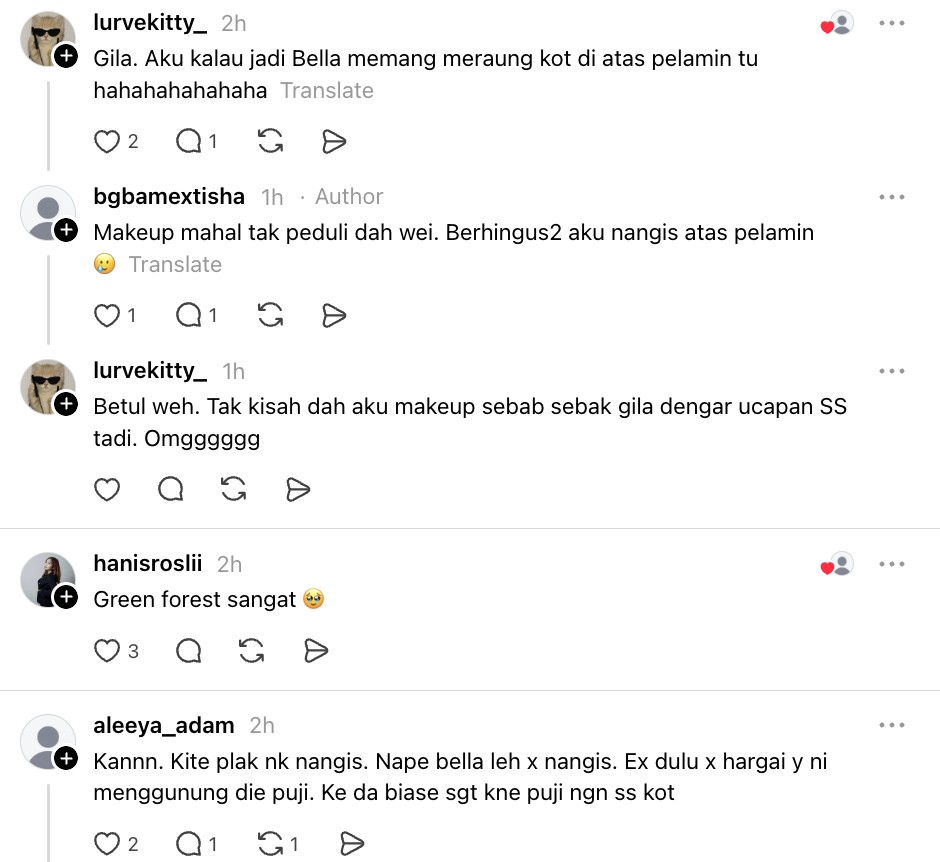Open three-dot menu on bgbamextisha's comment

coord(891,197)
